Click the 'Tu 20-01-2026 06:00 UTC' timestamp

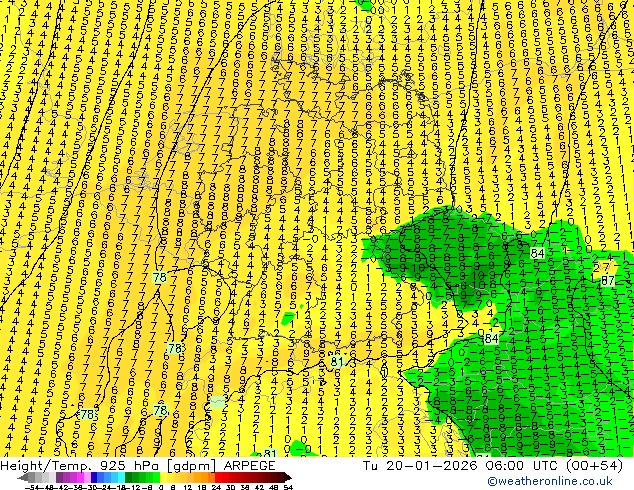[460, 466]
